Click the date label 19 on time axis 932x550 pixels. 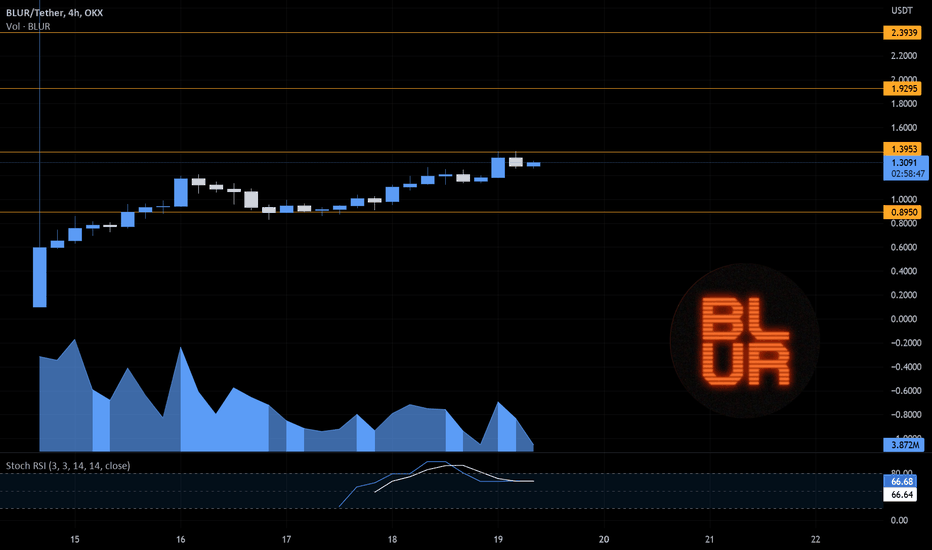click(x=498, y=539)
